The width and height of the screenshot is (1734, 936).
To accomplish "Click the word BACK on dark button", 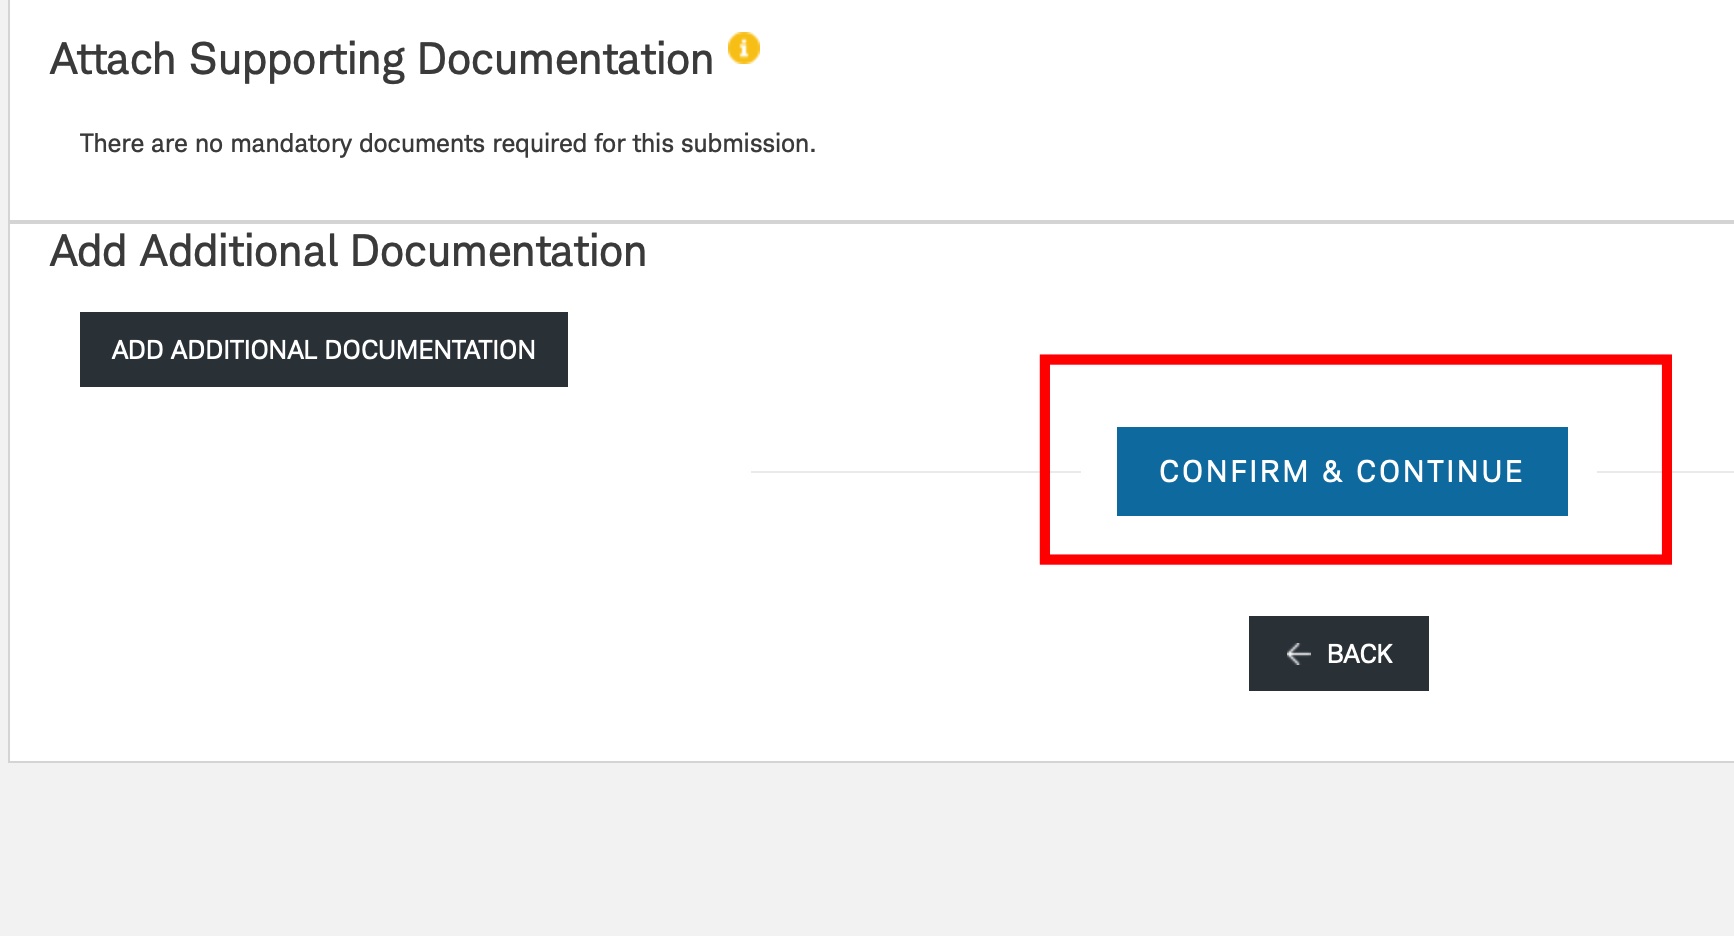I will [1359, 654].
